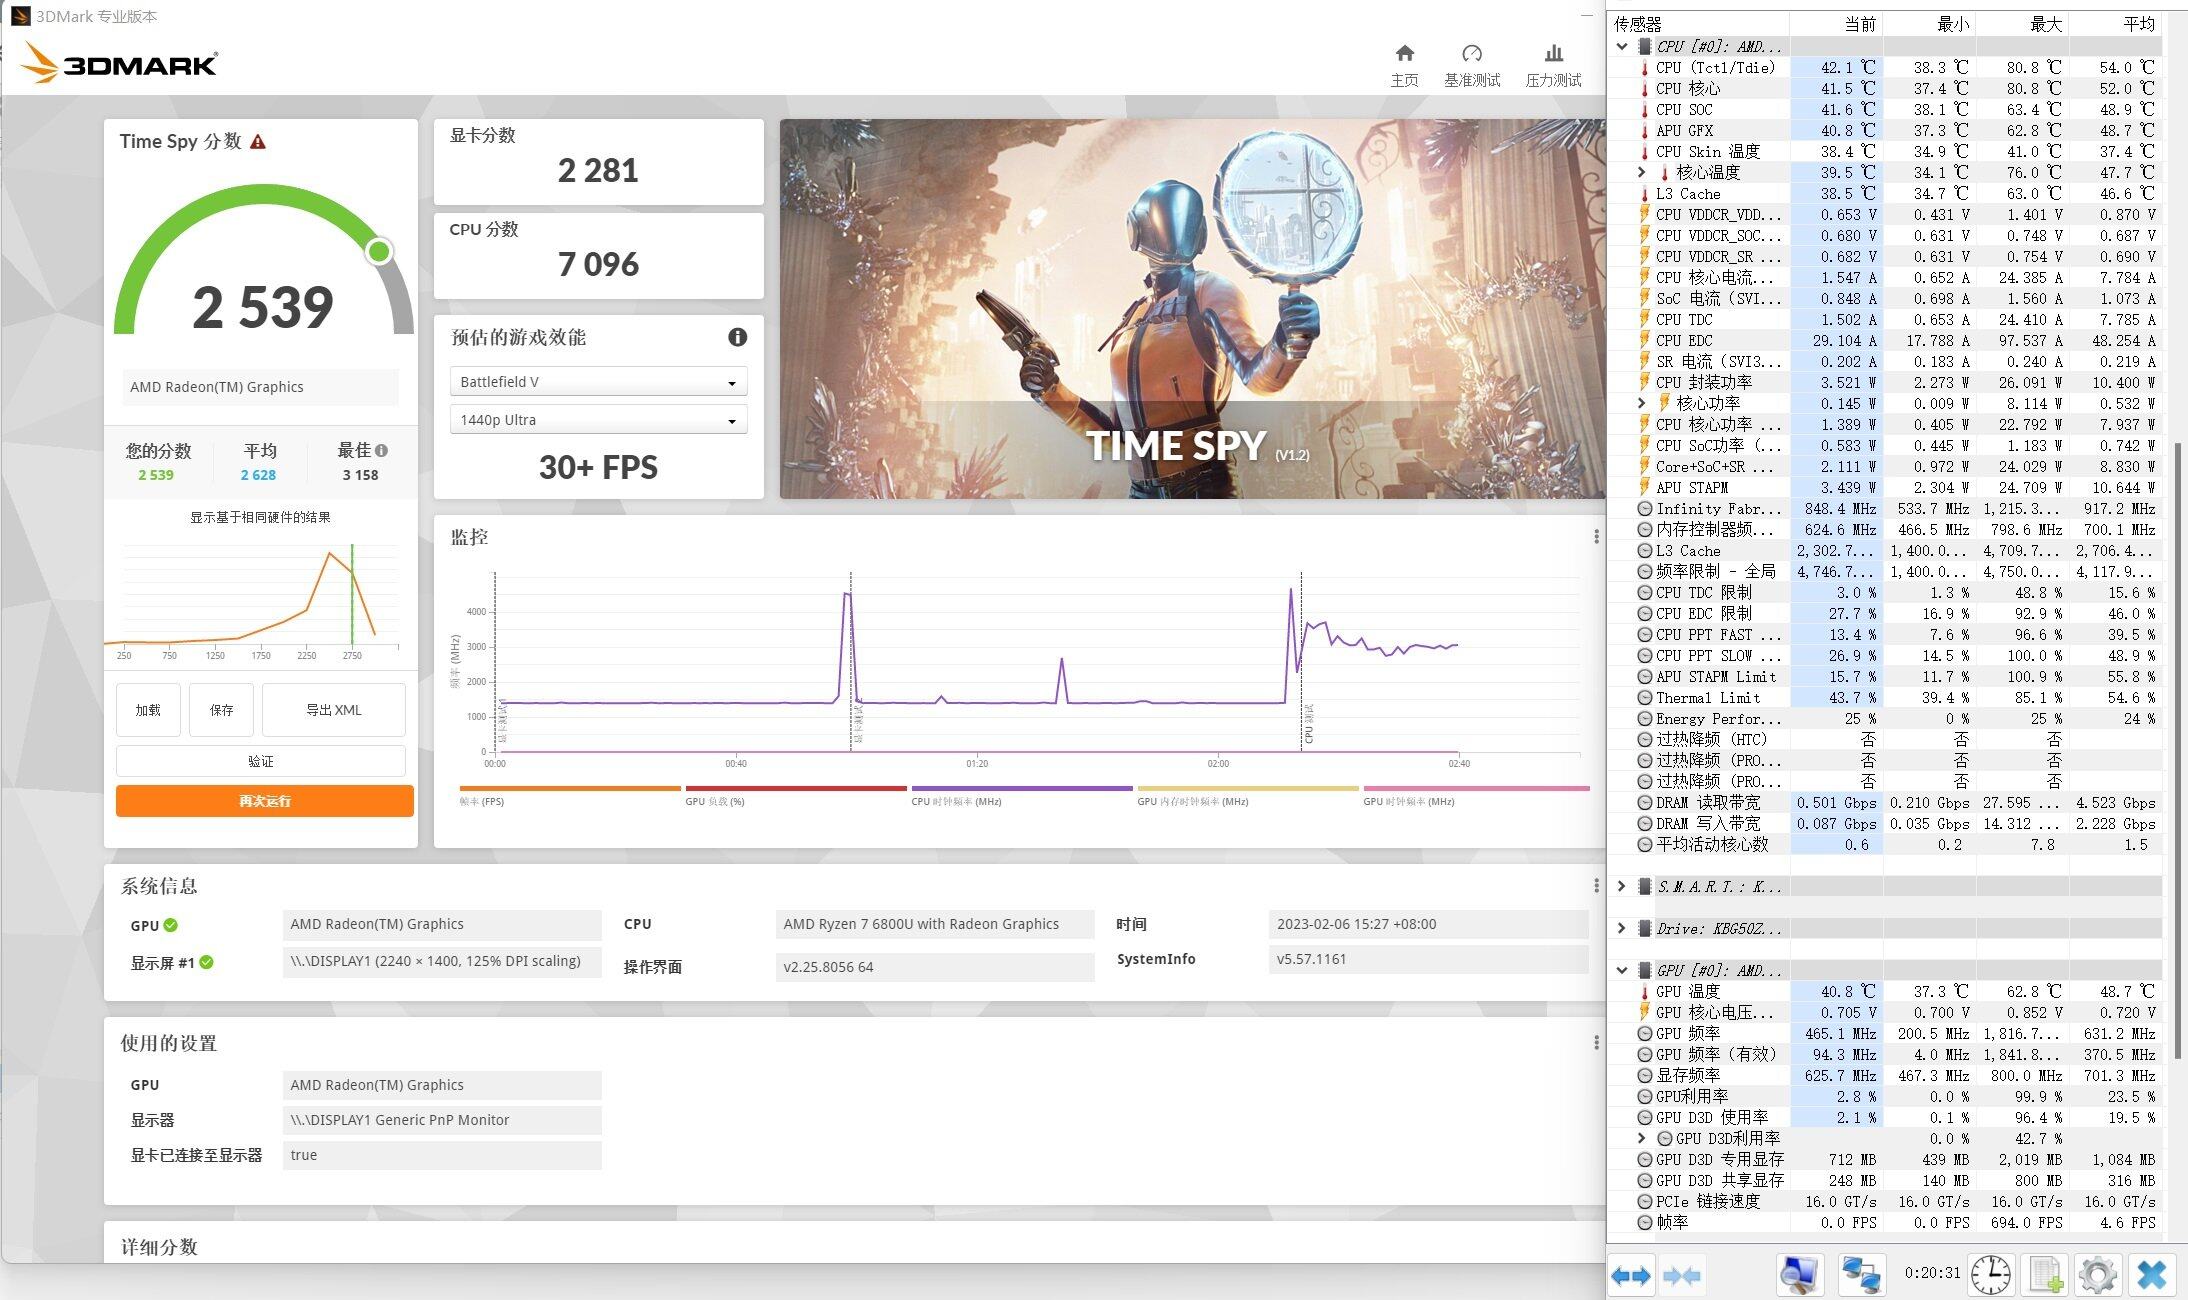The width and height of the screenshot is (2188, 1300).
Task: Expand the 核心功率 sensor subtree
Action: click(x=1641, y=403)
